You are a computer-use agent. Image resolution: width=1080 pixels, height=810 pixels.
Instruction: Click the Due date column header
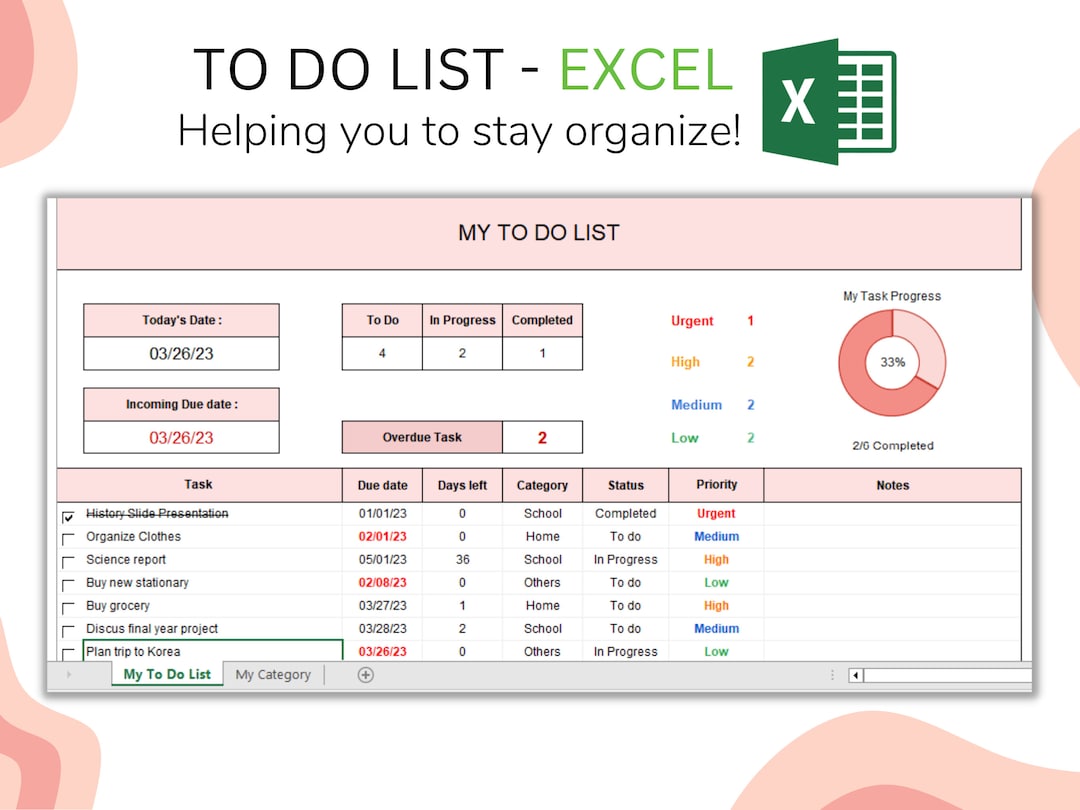382,485
